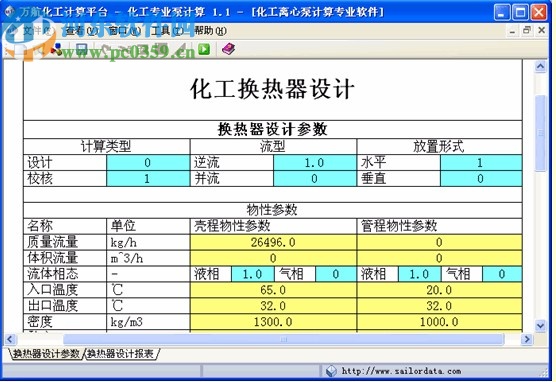
Task: Click the 单位 column header cell
Action: pyautogui.click(x=148, y=226)
